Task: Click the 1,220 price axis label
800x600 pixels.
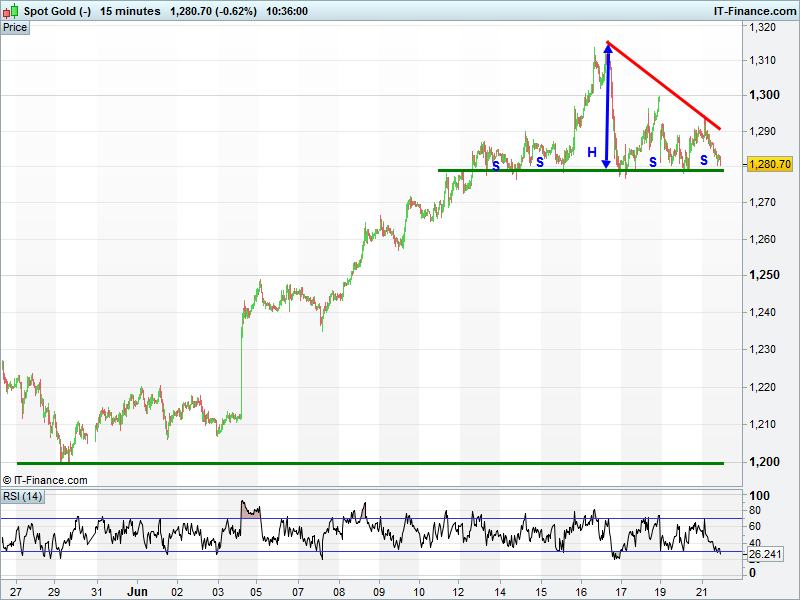Action: pos(762,387)
